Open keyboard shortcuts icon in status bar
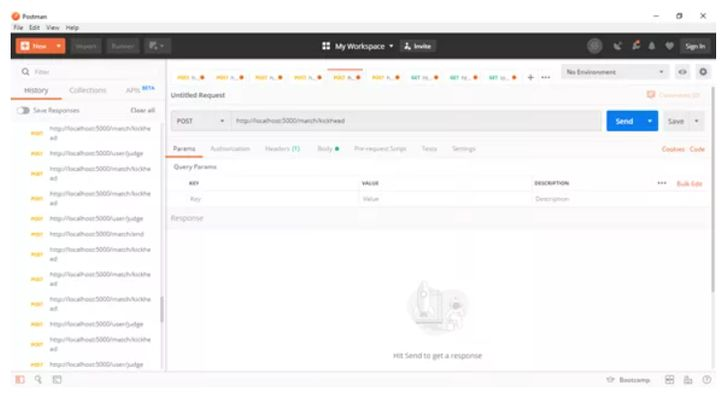This screenshot has width=720, height=396. point(688,380)
